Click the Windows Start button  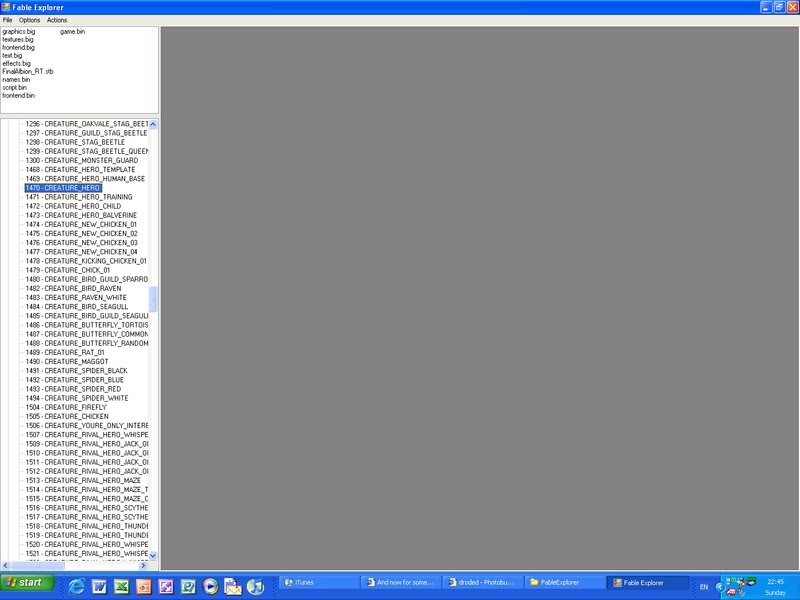click(27, 583)
